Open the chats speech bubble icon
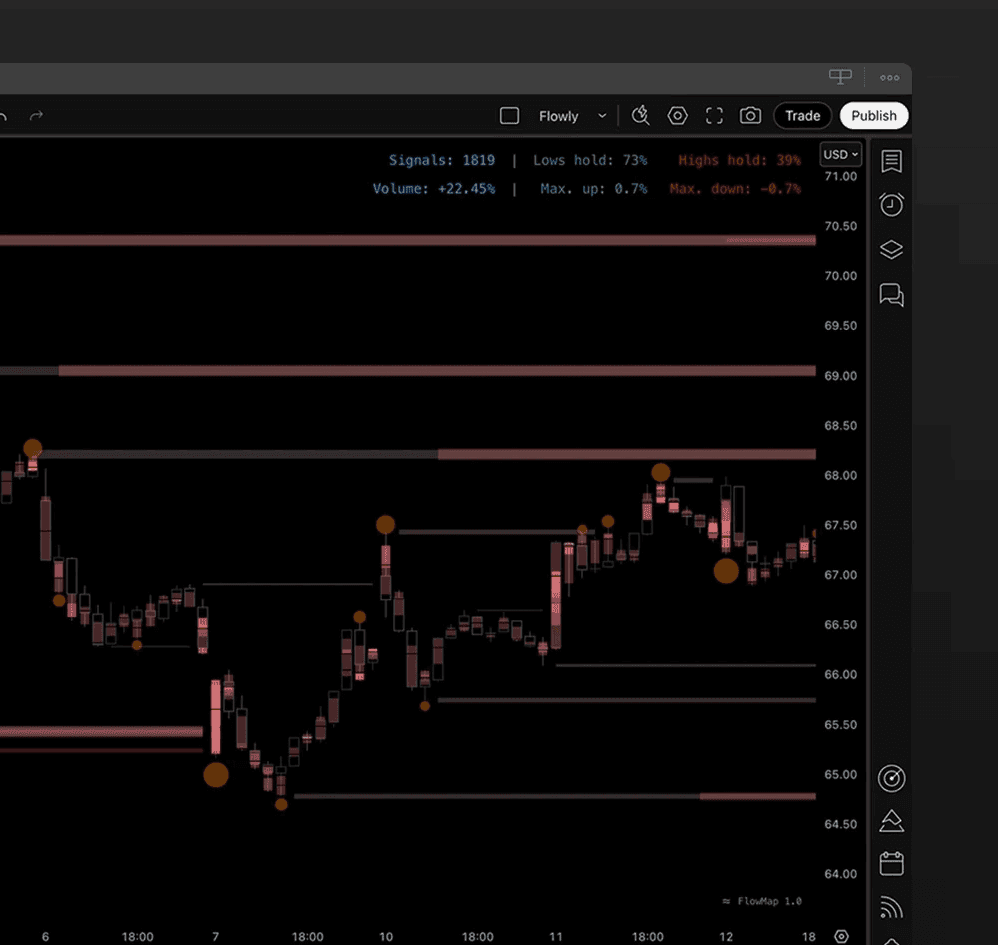The image size is (998, 945). click(891, 295)
